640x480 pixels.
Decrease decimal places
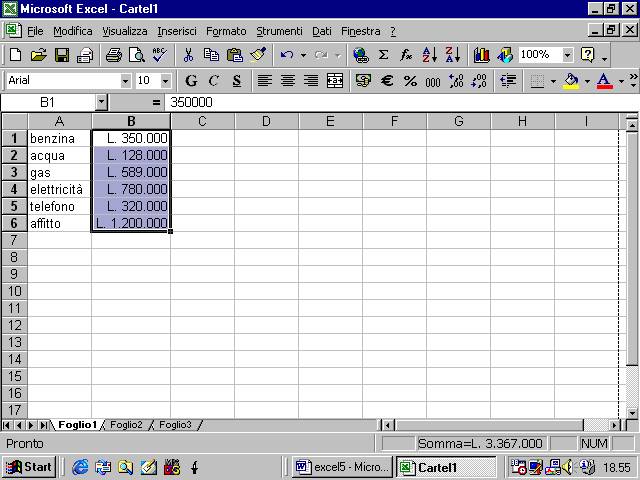point(479,80)
